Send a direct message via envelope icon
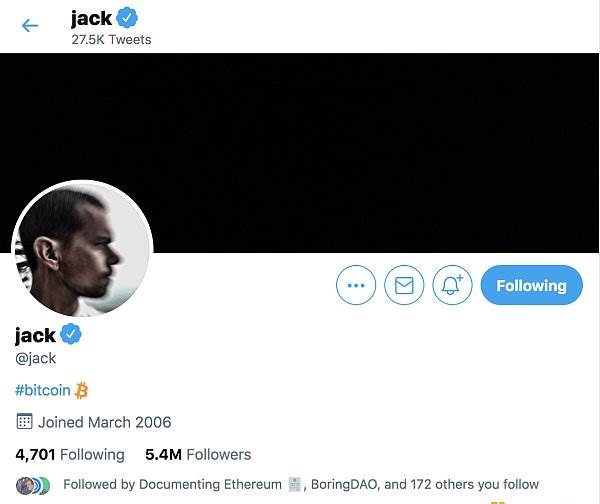600x504 pixels. tap(404, 285)
